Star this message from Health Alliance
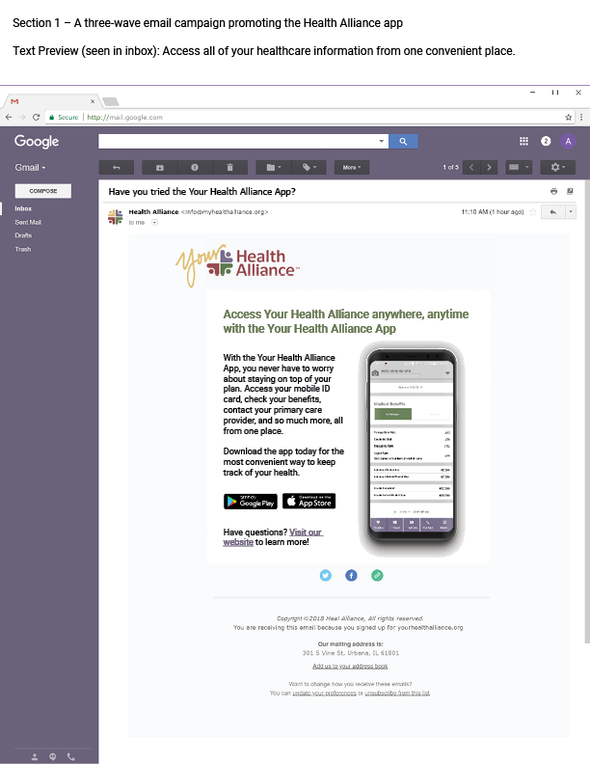 533,212
